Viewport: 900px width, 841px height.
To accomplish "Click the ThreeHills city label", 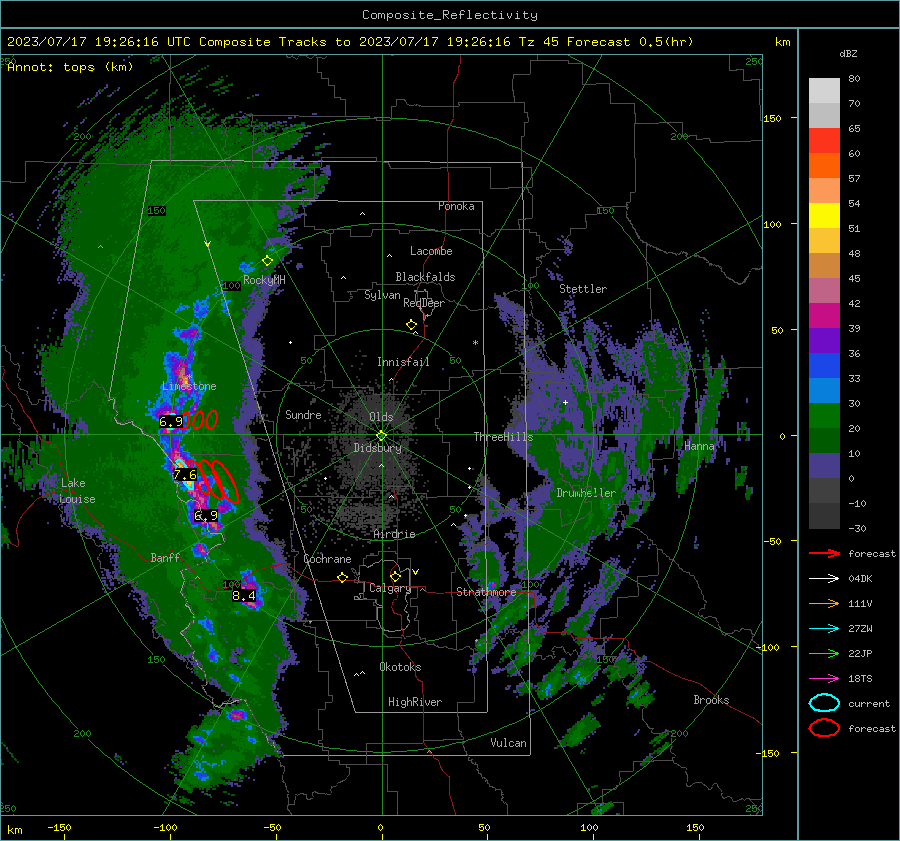I will point(503,437).
